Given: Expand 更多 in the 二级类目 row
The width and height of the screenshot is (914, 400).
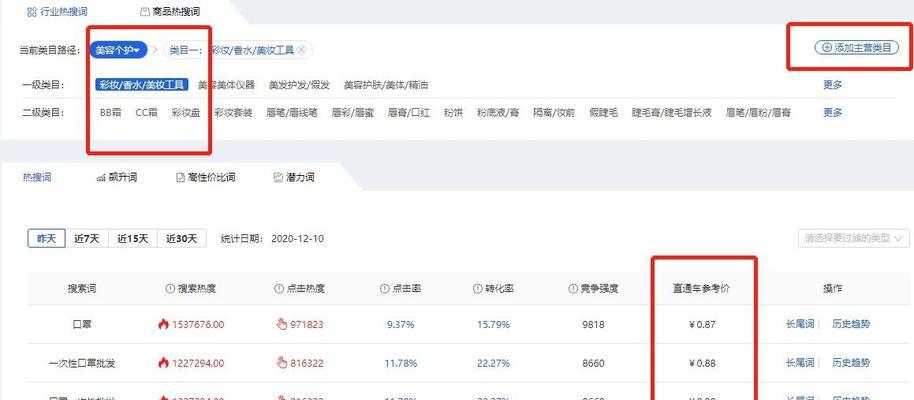Looking at the screenshot, I should click(x=832, y=113).
